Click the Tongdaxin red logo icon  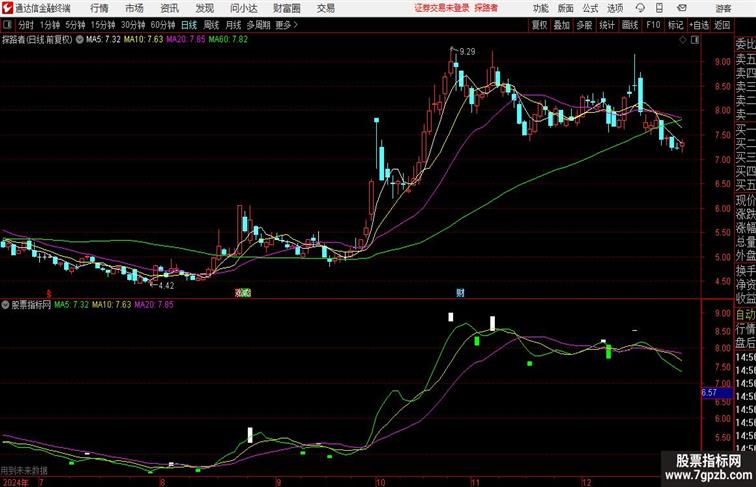[x=7, y=8]
